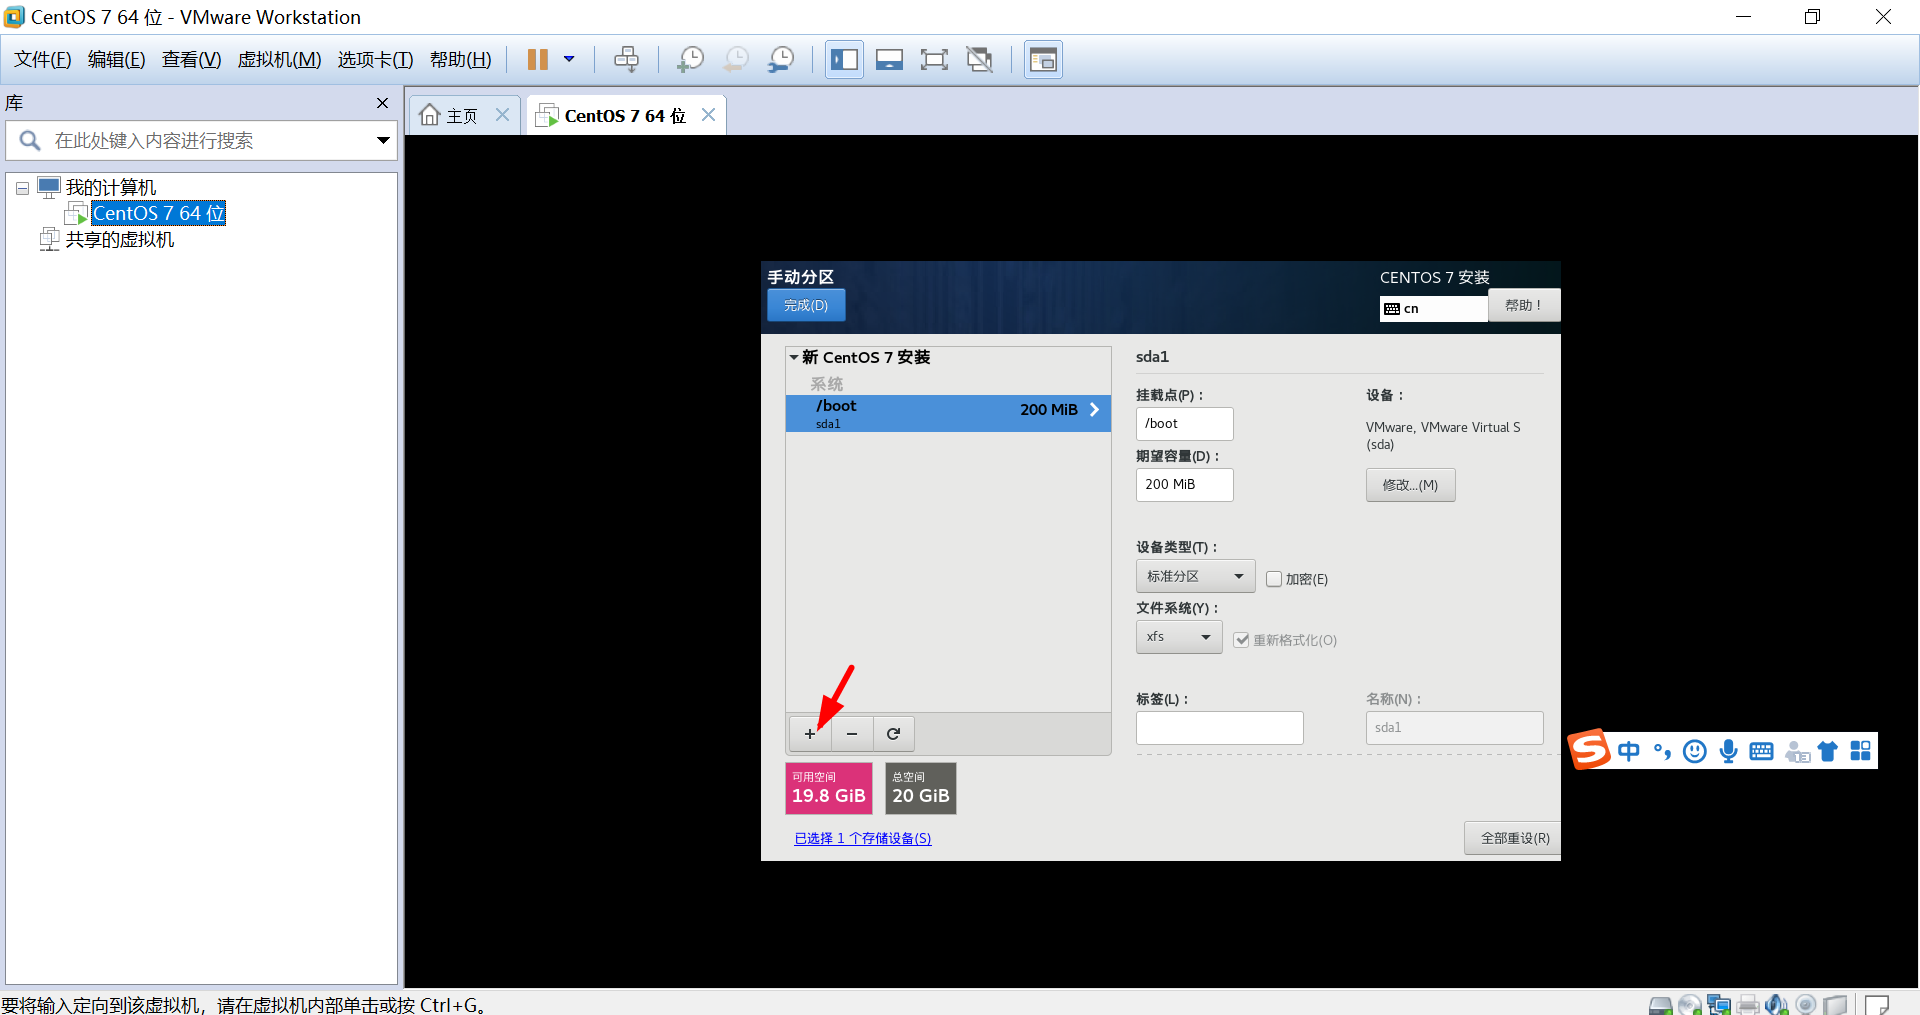Screen dimensions: 1920x1015
Task: Click the revert to snapshot icon
Action: (736, 60)
